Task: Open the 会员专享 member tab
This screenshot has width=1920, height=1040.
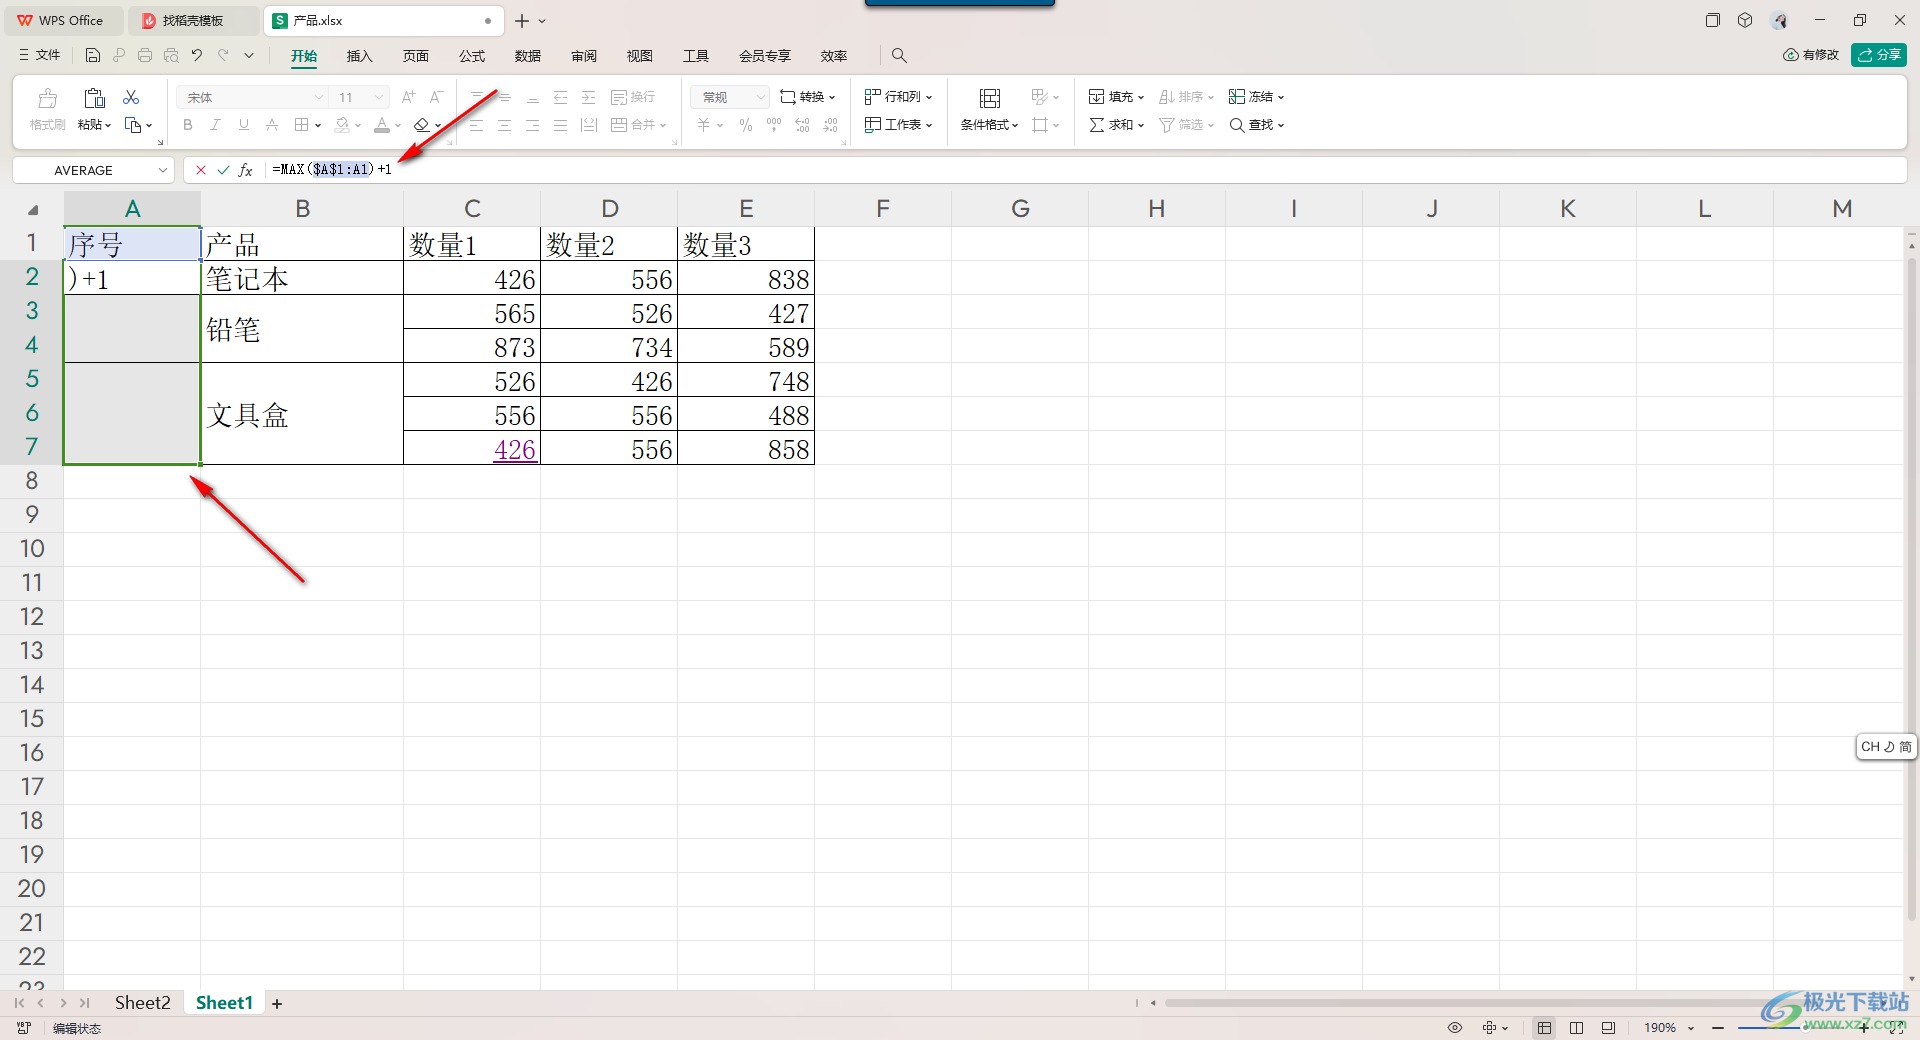Action: pyautogui.click(x=765, y=56)
